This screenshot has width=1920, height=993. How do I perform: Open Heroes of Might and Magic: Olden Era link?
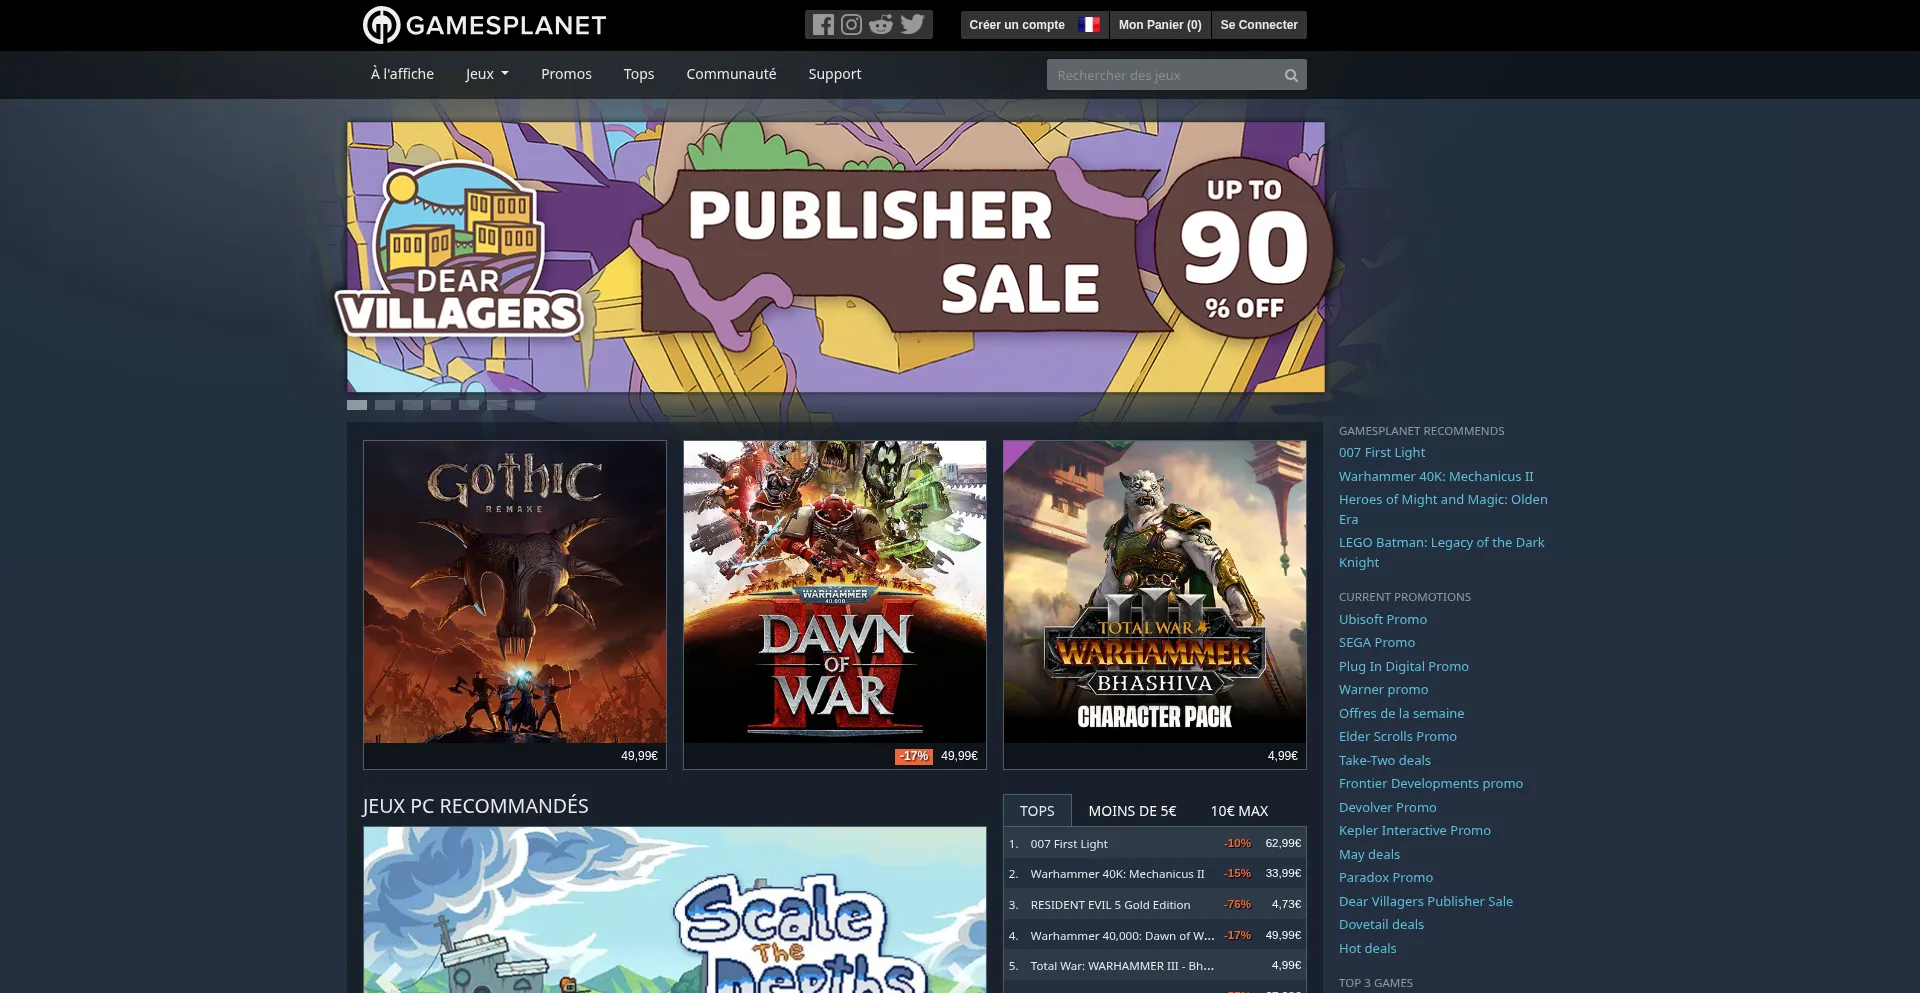pos(1443,509)
